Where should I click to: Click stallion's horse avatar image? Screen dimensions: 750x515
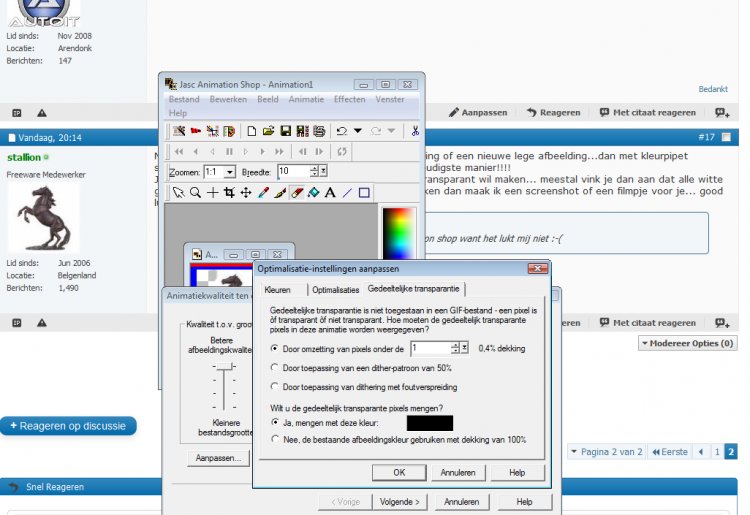pyautogui.click(x=44, y=218)
